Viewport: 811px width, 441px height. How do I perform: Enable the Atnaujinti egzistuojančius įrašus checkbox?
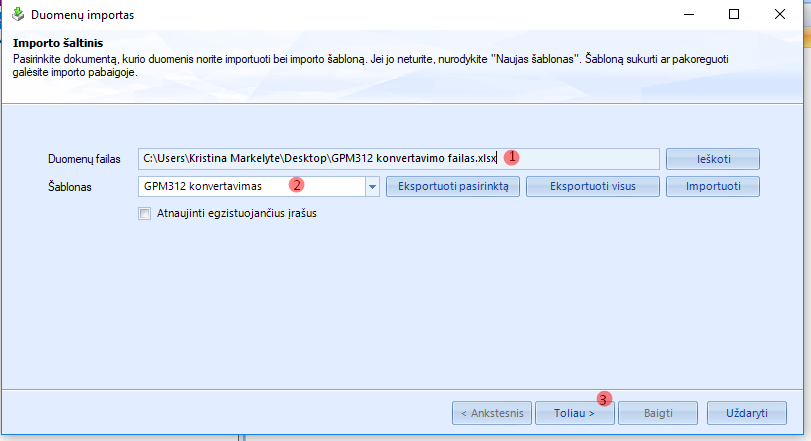click(145, 213)
